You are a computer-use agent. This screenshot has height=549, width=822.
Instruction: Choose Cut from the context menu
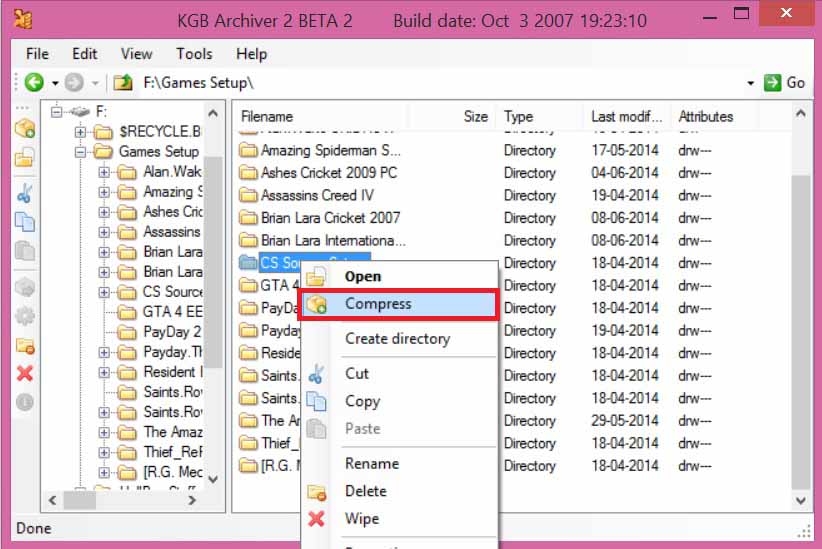coord(399,373)
